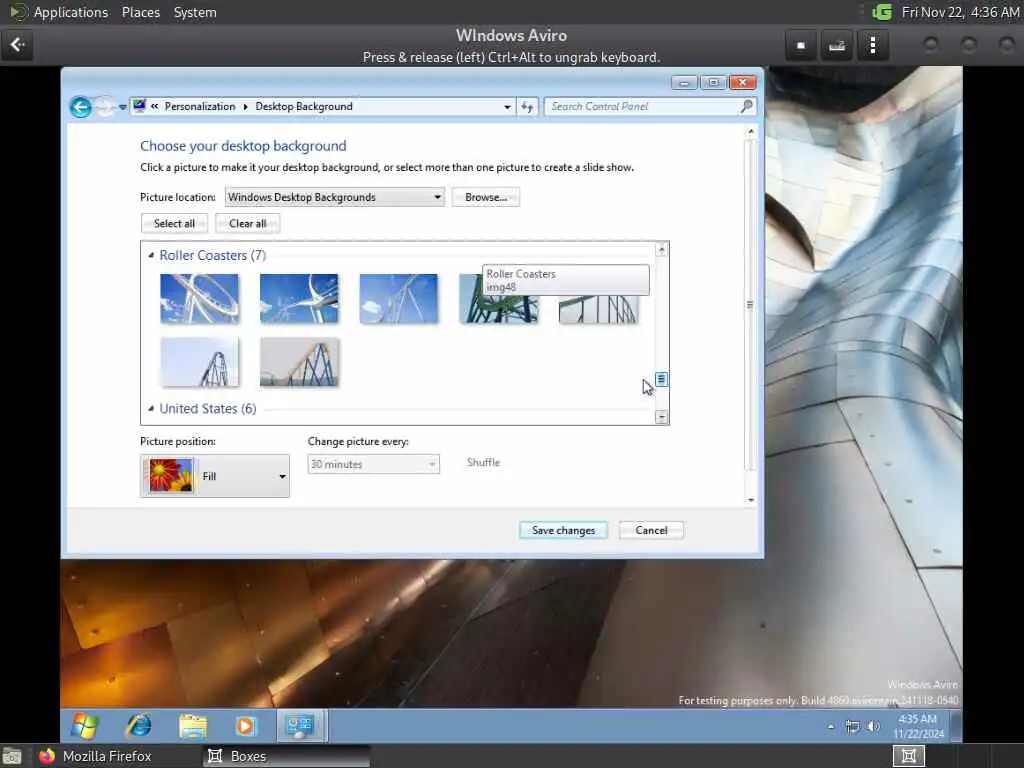
Task: Click picture list scroll down arrow
Action: point(662,417)
